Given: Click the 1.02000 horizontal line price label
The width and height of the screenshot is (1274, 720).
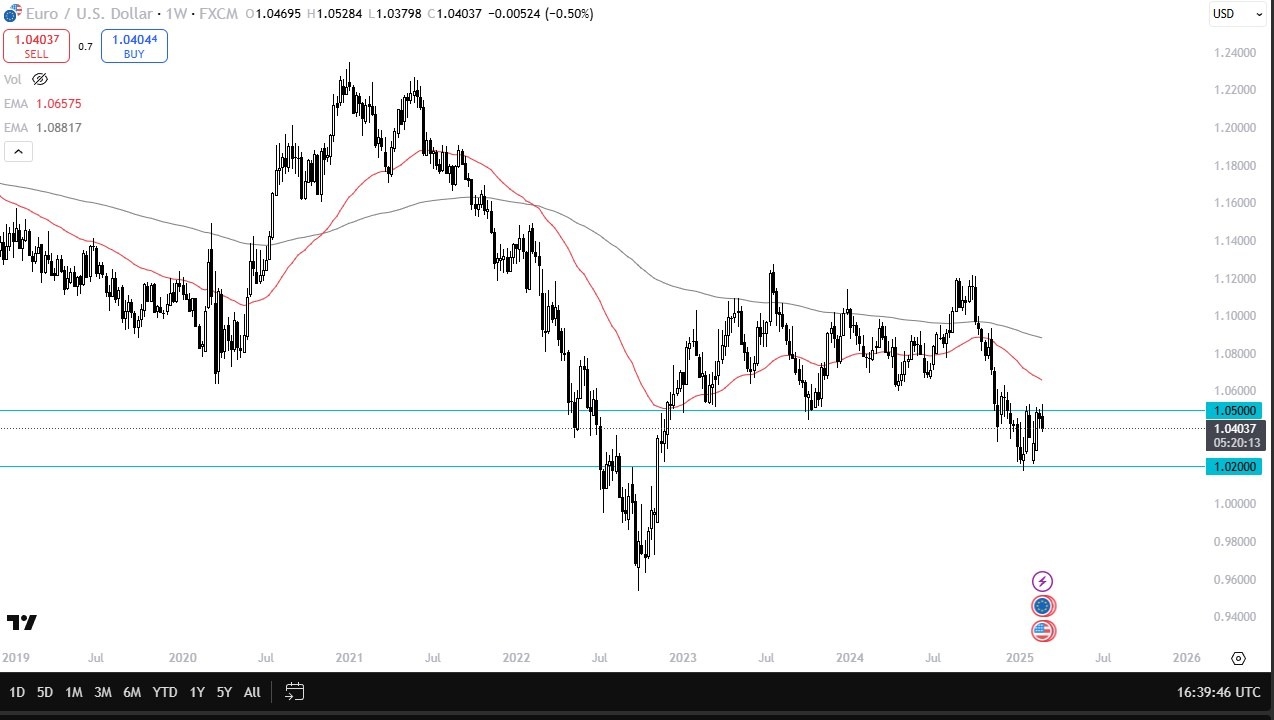Looking at the screenshot, I should [x=1233, y=467].
